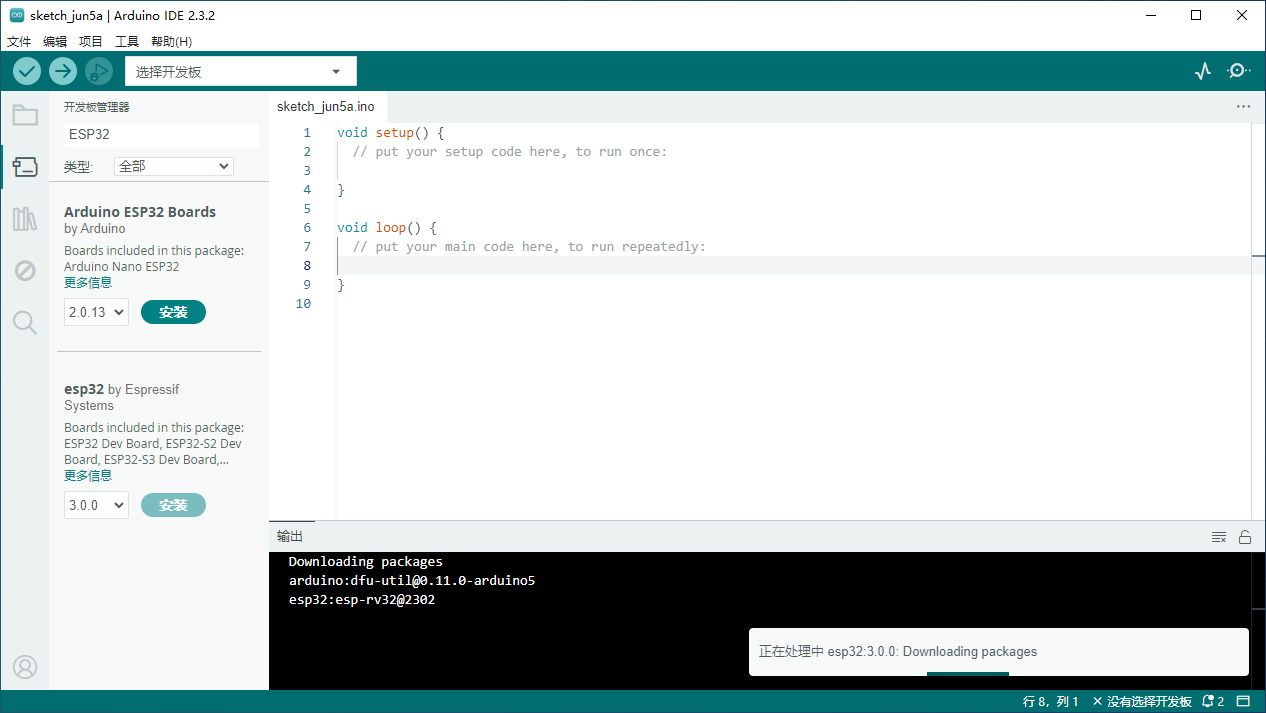1266x713 pixels.
Task: Click the Arduino IDE title bar logo
Action: [17, 15]
